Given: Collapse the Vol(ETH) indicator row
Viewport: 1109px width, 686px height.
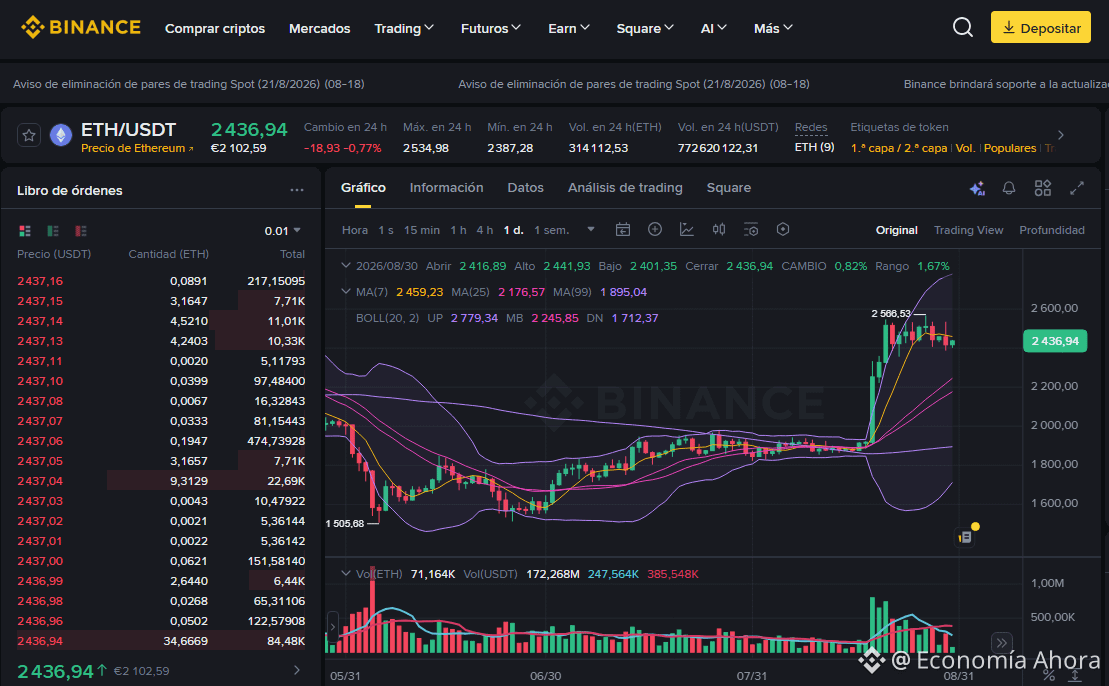Looking at the screenshot, I should (x=346, y=574).
